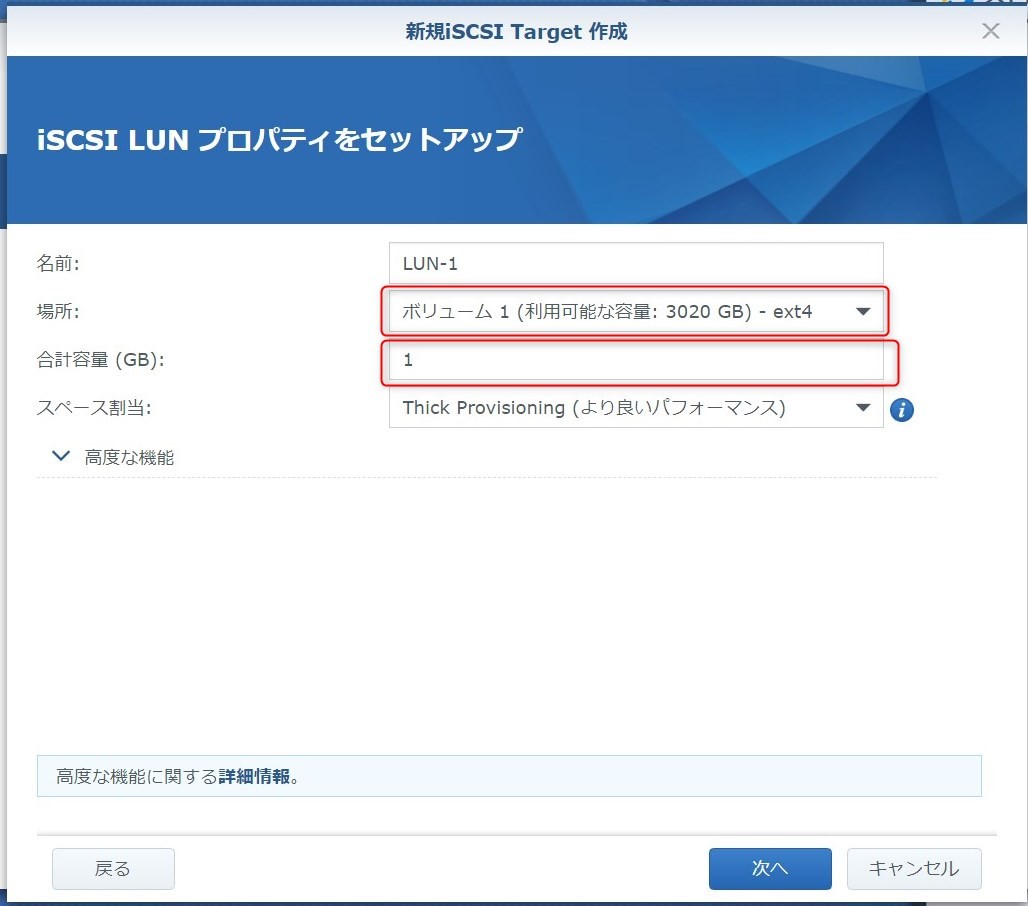This screenshot has height=906, width=1028.
Task: Open the スペース割当 provisioning selection box
Action: [620, 408]
